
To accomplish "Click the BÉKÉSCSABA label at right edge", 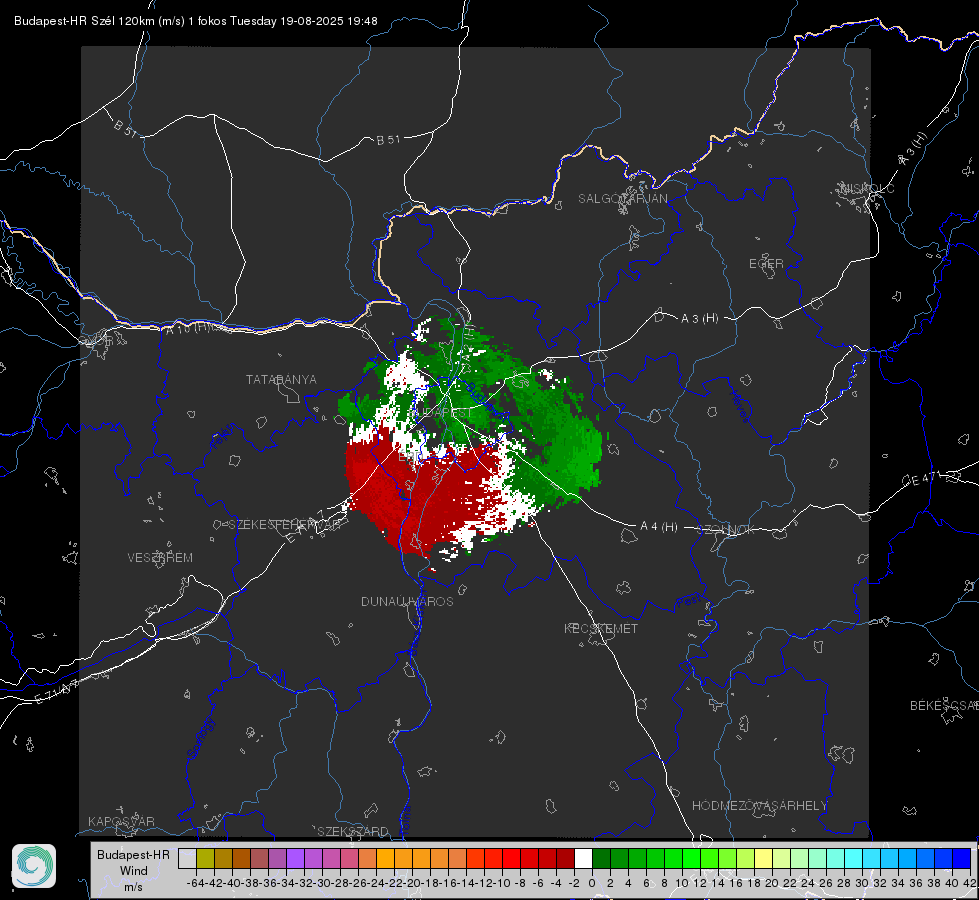I will [x=944, y=705].
